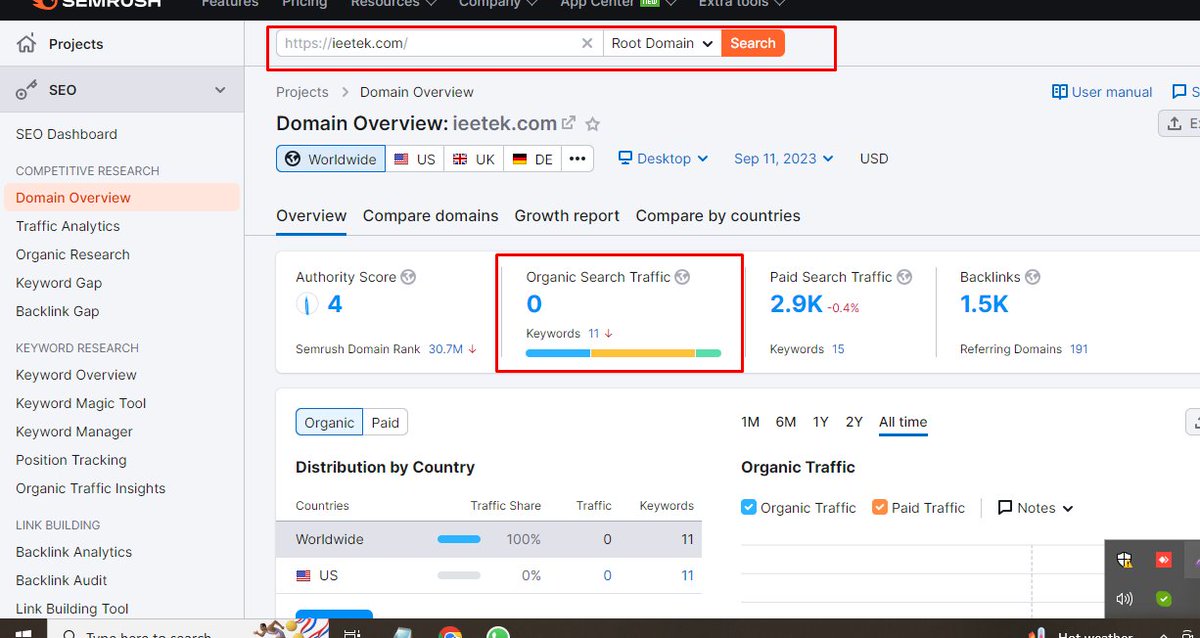The image size is (1200, 638).
Task: Switch to the UK database
Action: [474, 159]
